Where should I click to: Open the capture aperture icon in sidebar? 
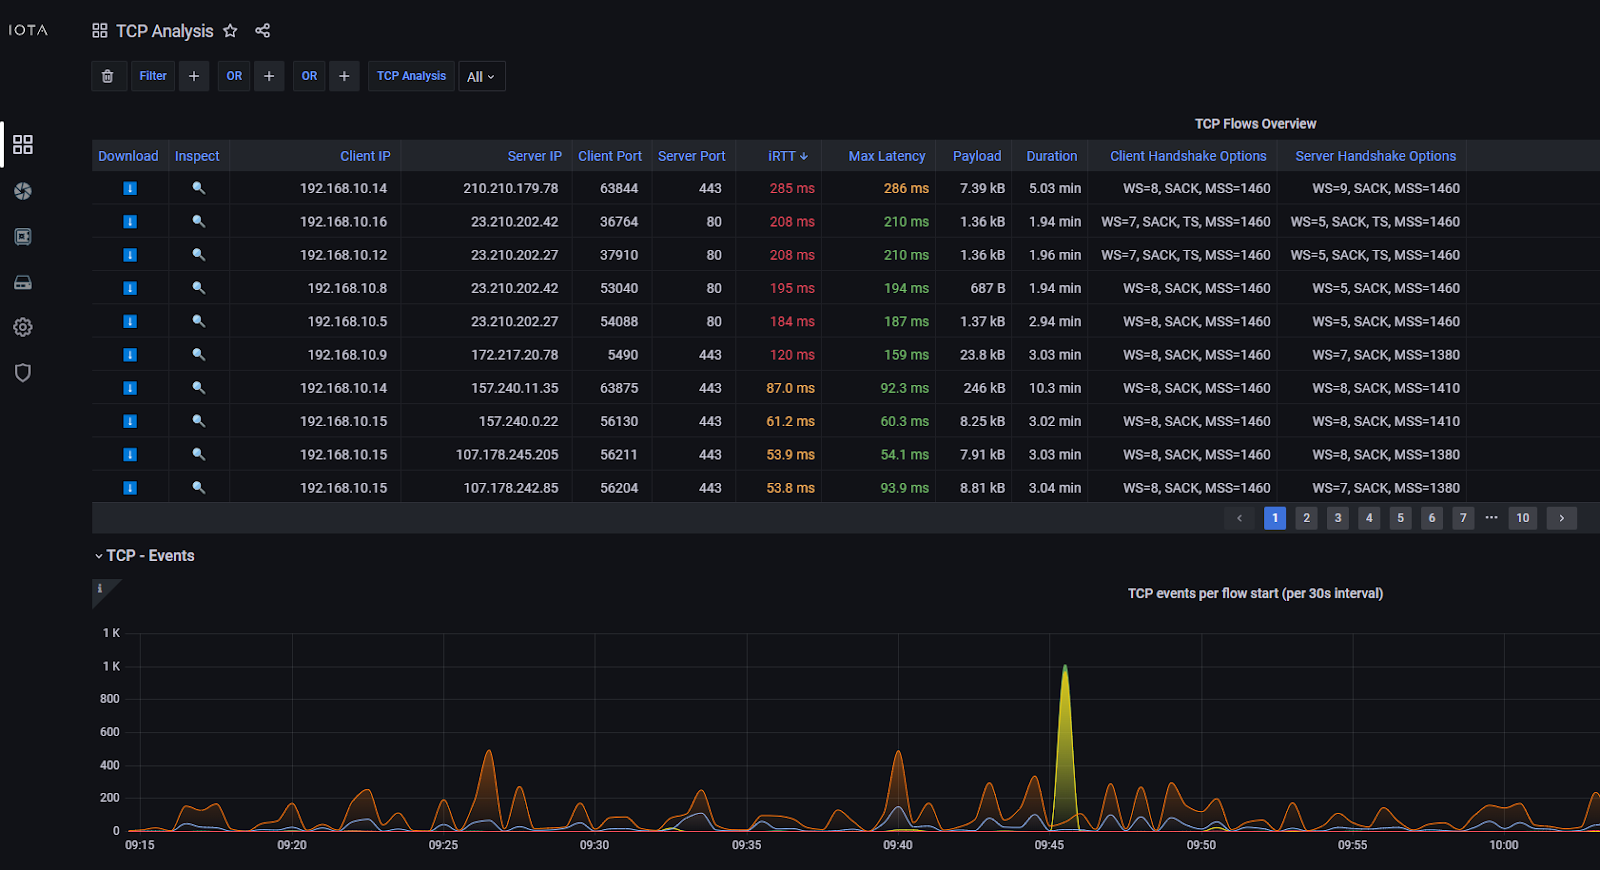[x=23, y=191]
